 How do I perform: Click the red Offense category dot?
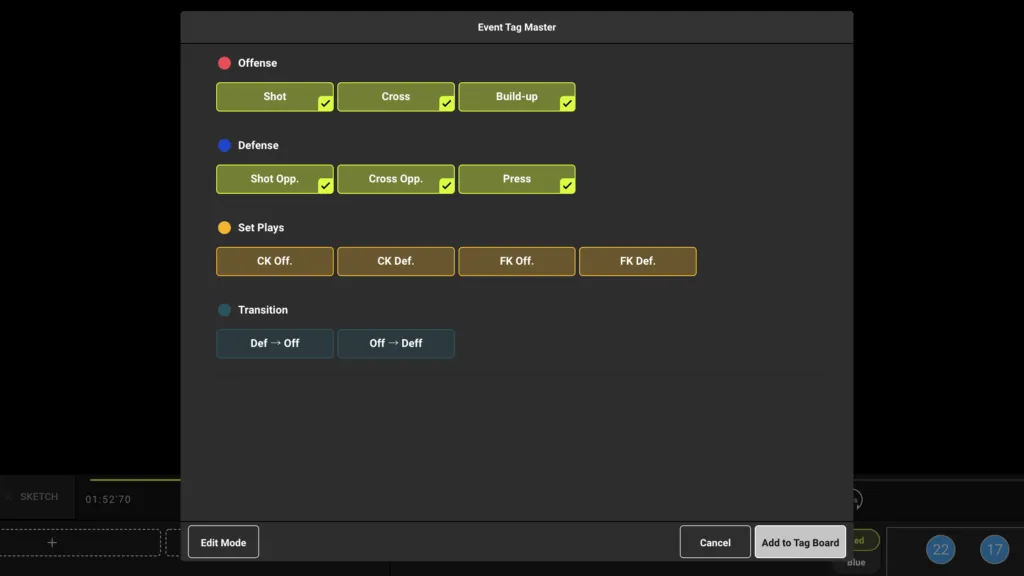point(224,63)
